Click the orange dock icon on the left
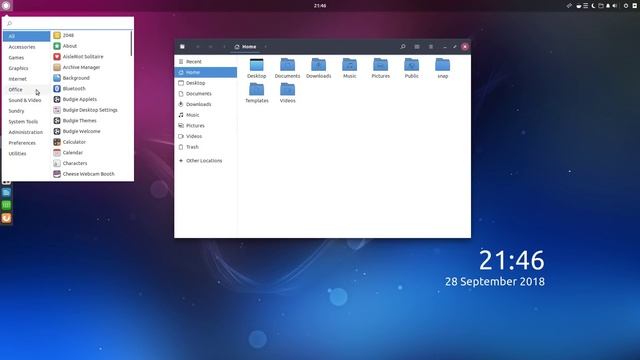Screen dimensions: 640x360 (6, 218)
